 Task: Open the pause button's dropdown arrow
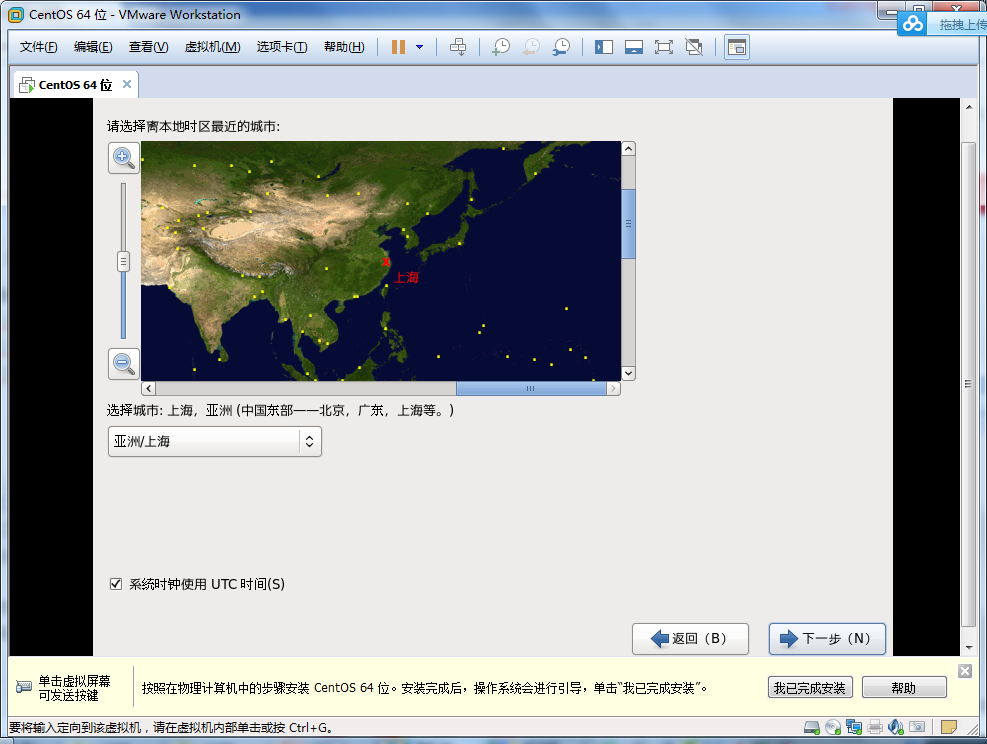tap(420, 46)
